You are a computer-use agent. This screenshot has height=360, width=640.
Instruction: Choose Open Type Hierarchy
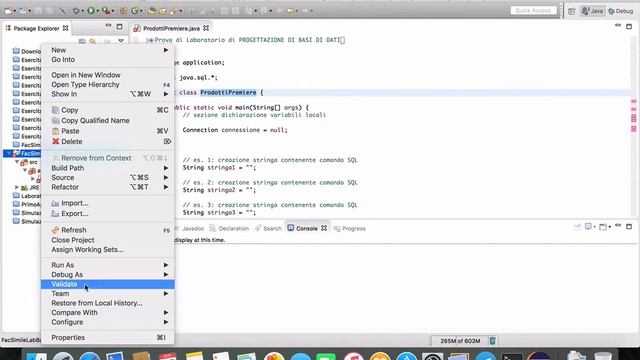pos(108,84)
